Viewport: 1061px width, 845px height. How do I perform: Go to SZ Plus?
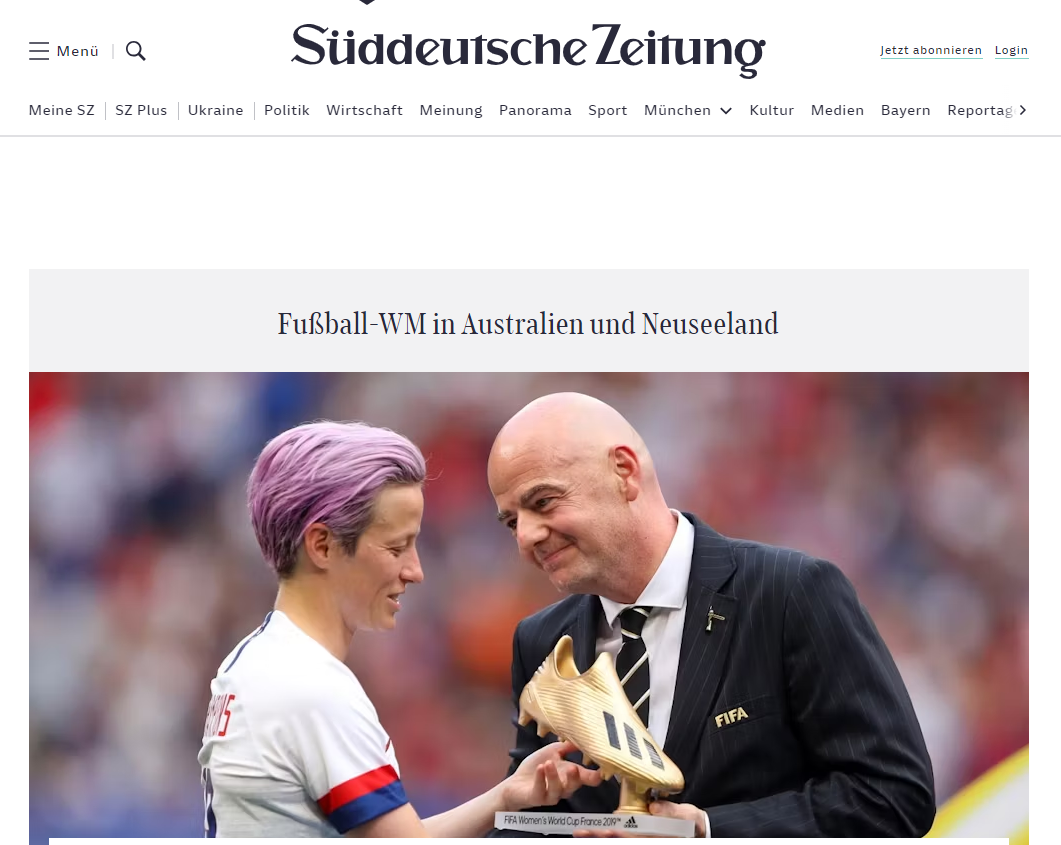tap(141, 110)
